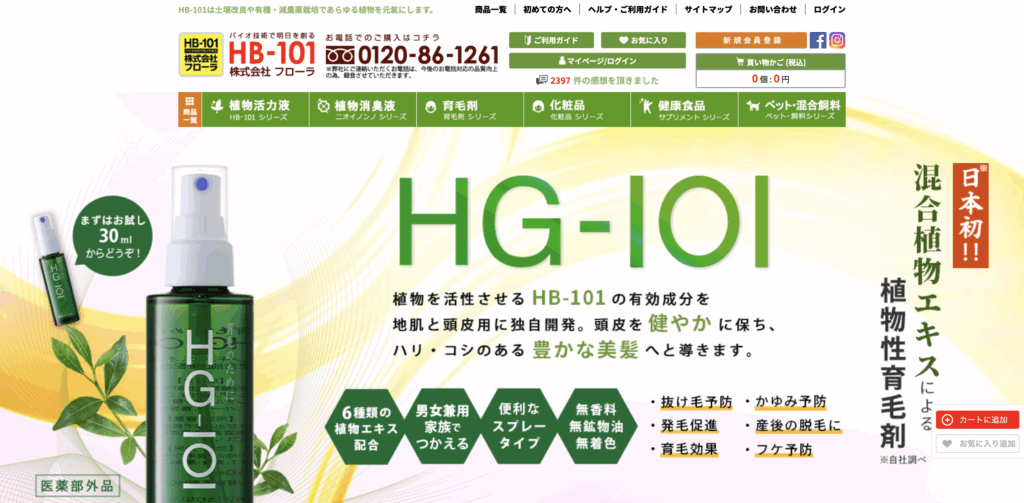This screenshot has width=1024, height=503.
Task: Click the お気に入り追加 side button
Action: 977,444
